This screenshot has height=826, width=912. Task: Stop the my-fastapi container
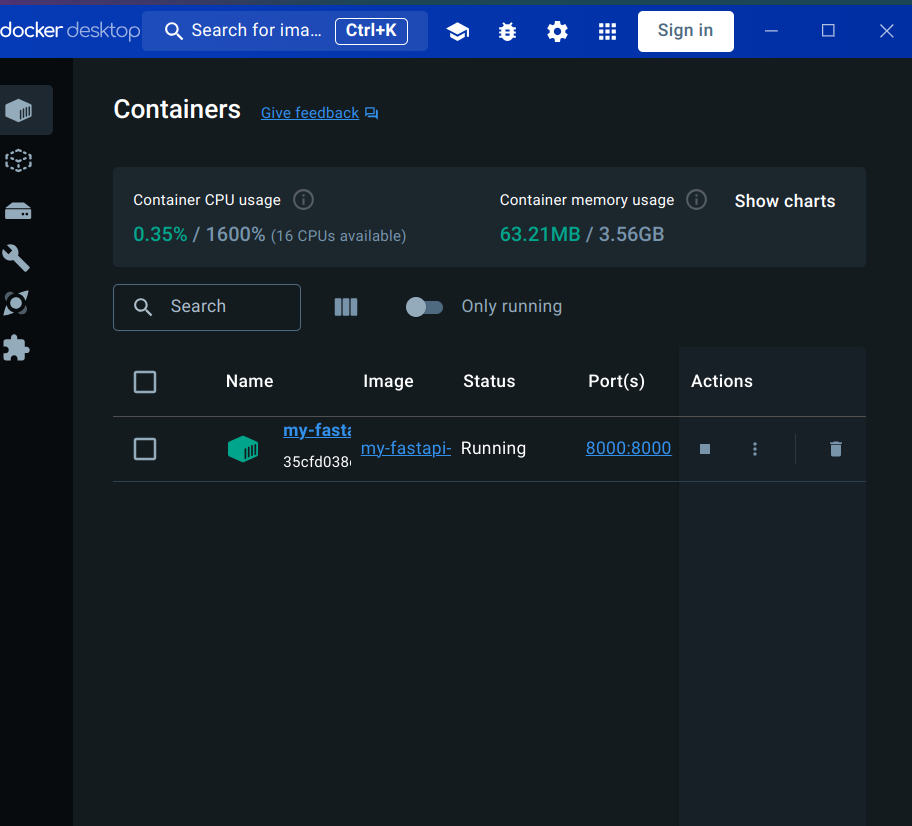(704, 449)
